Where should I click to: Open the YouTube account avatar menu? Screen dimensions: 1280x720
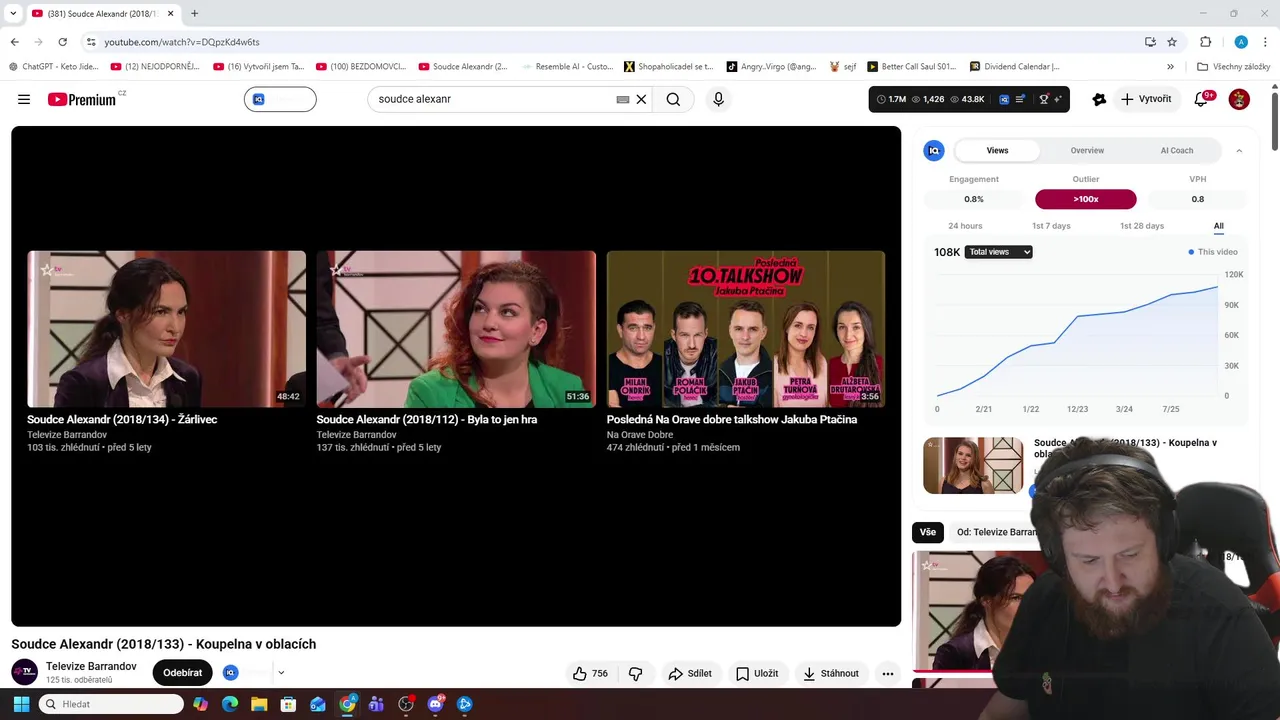1239,99
